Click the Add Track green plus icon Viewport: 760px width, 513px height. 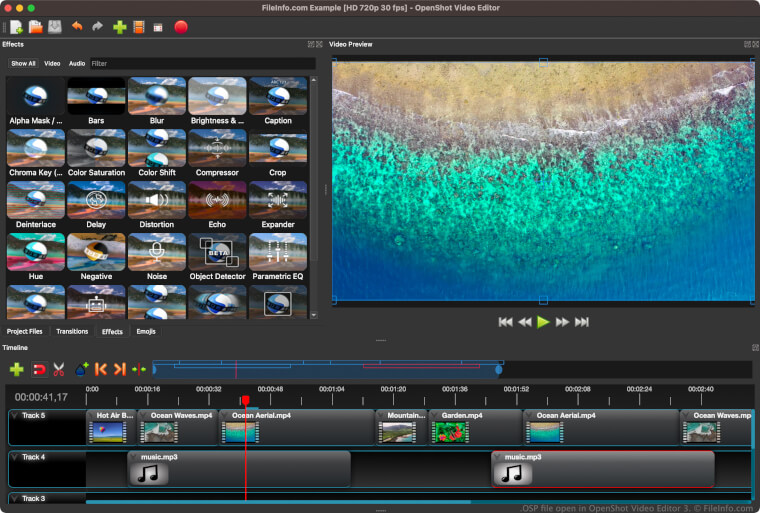point(16,369)
